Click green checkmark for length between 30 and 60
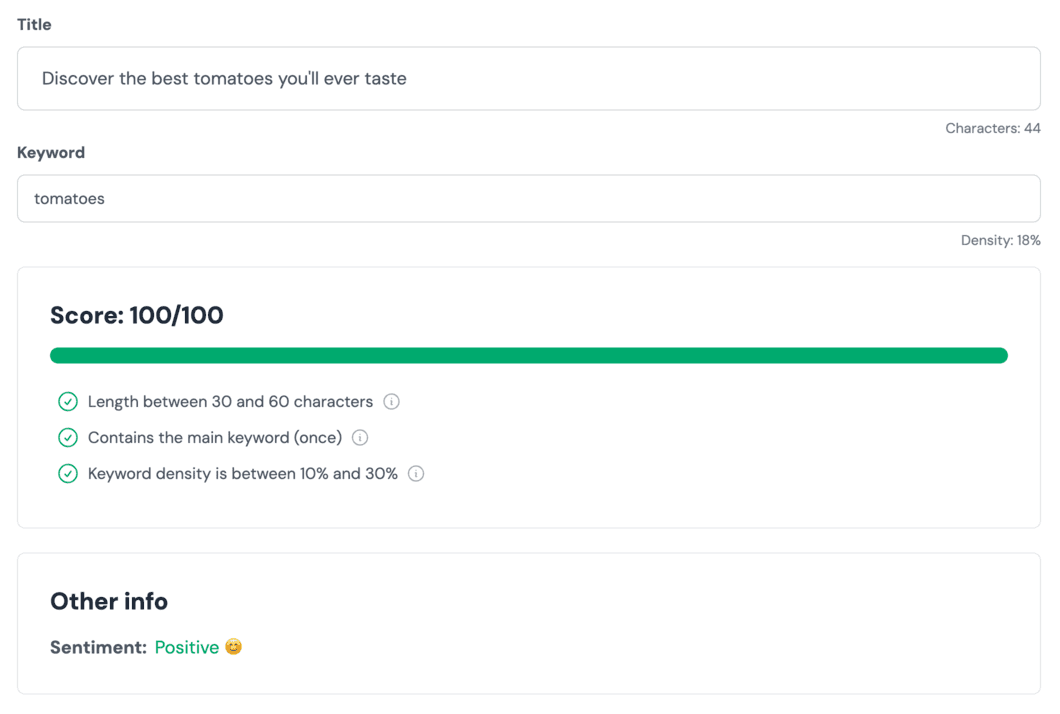1060x714 pixels. click(x=68, y=402)
